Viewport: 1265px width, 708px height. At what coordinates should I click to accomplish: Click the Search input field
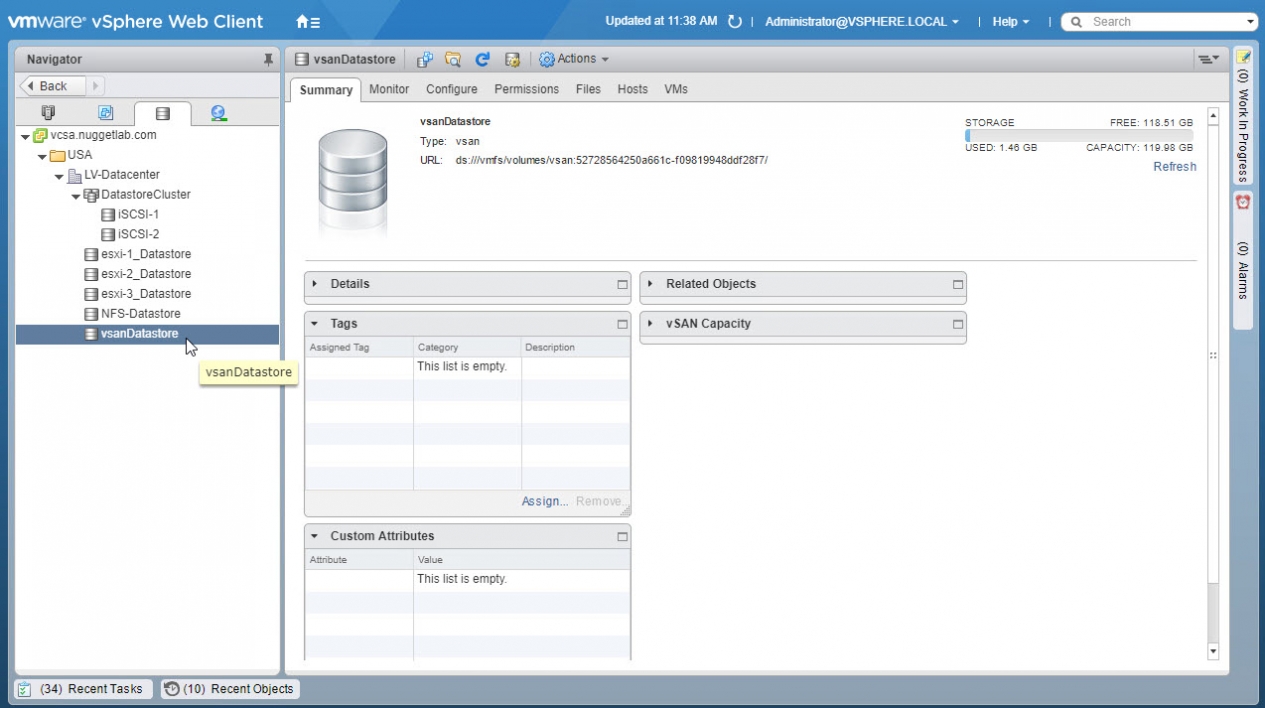pyautogui.click(x=1160, y=22)
